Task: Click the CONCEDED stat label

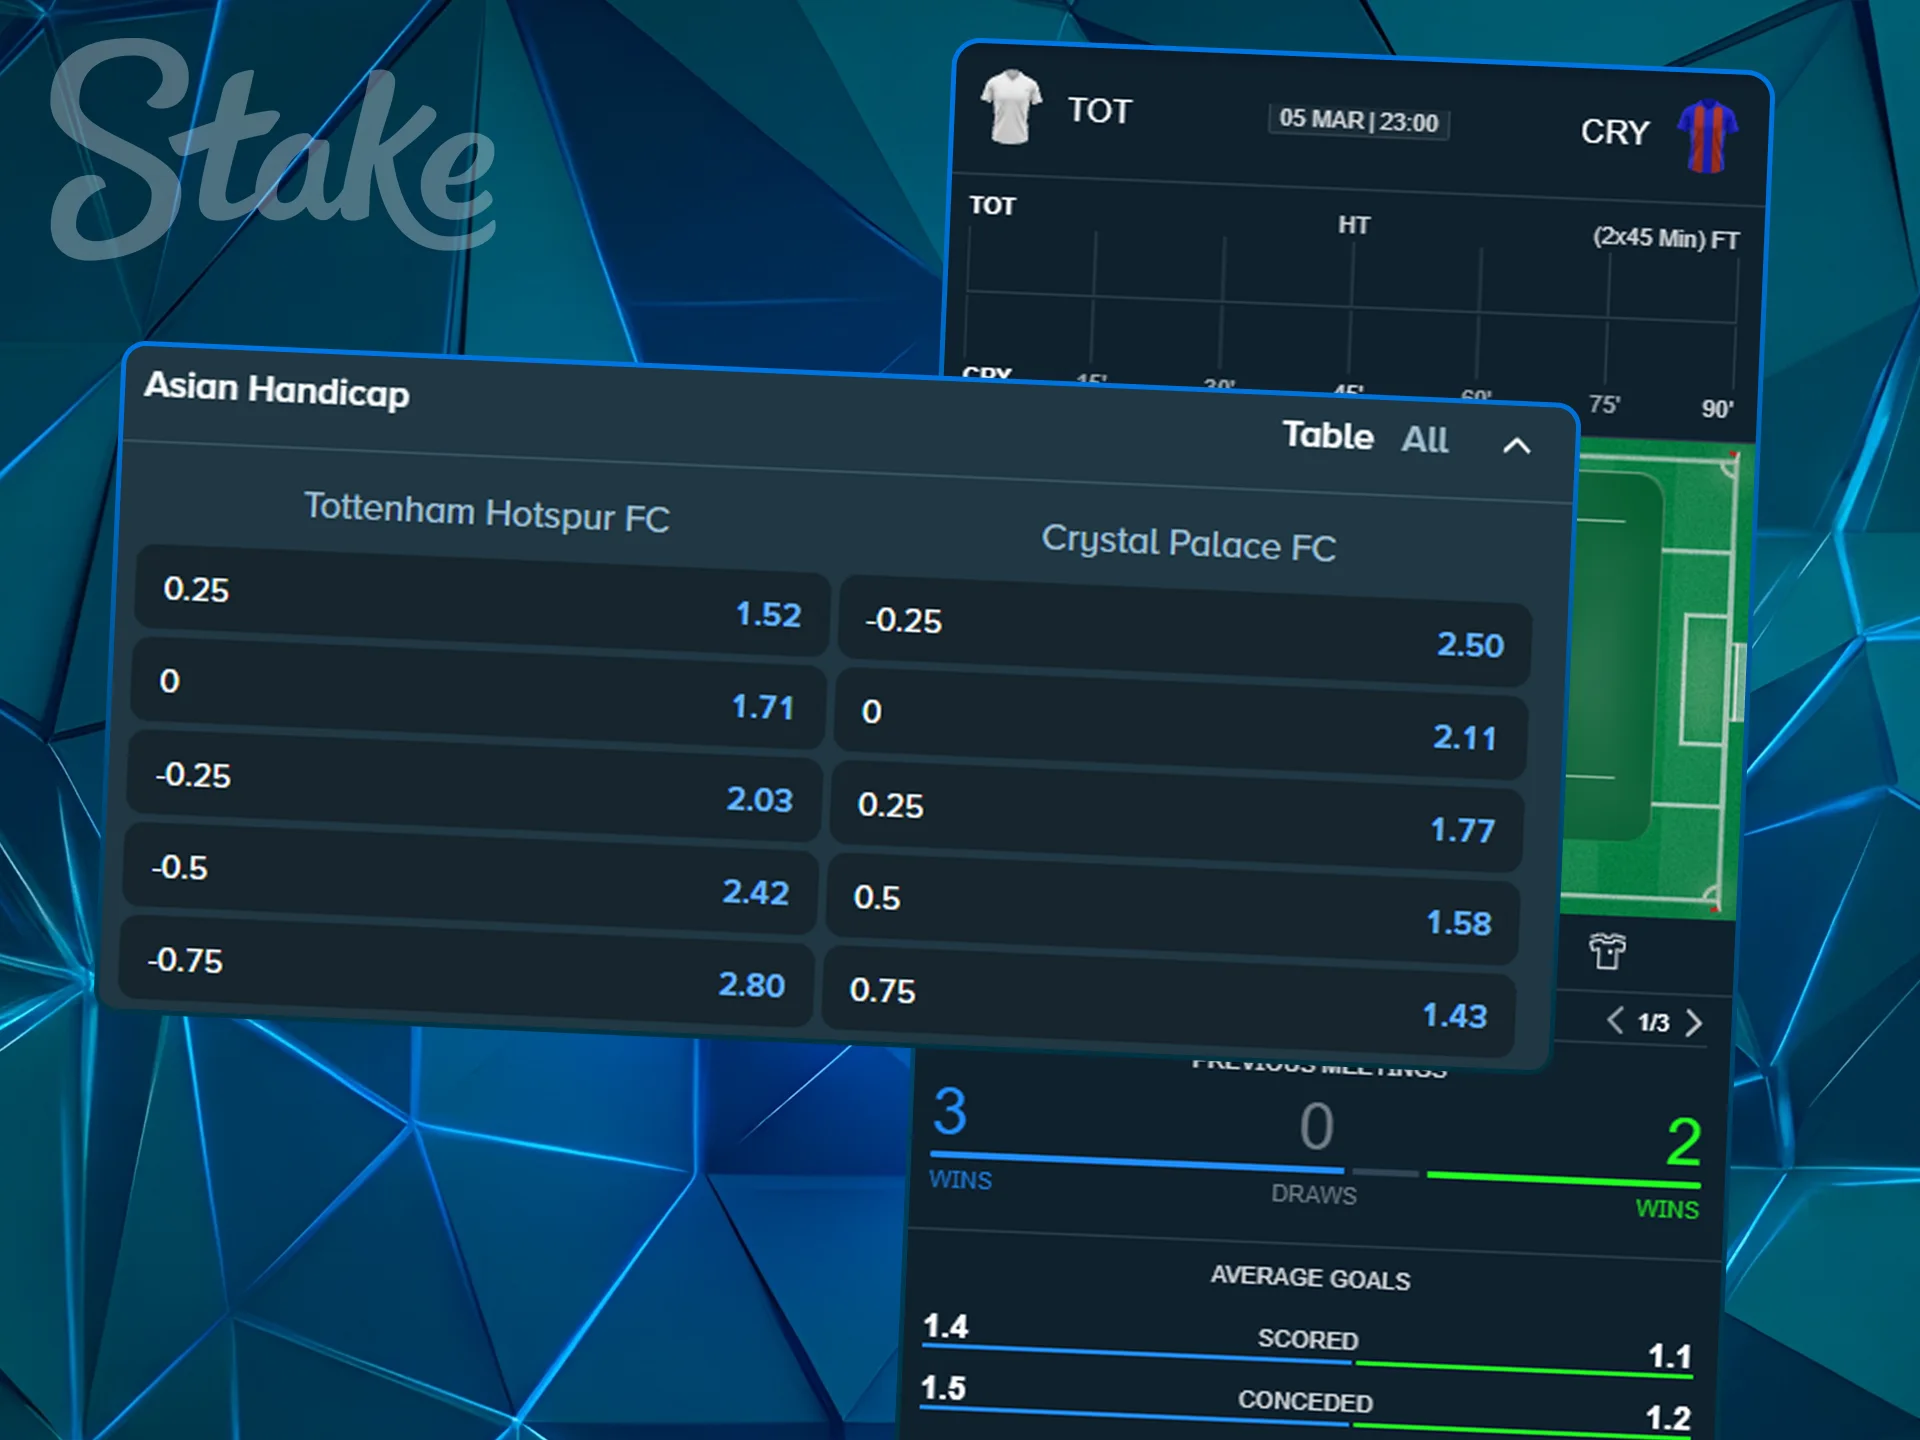Action: point(1305,1401)
